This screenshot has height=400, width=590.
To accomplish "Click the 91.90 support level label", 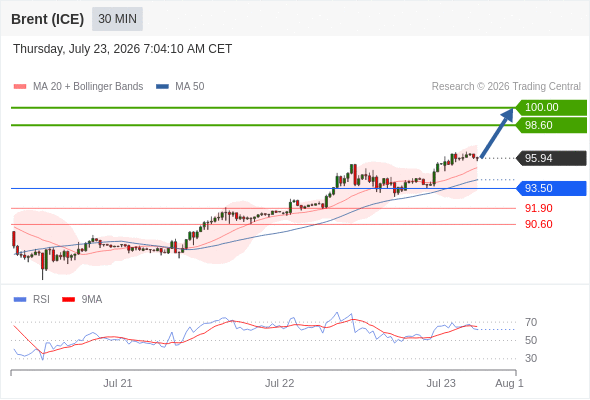I will point(539,208).
